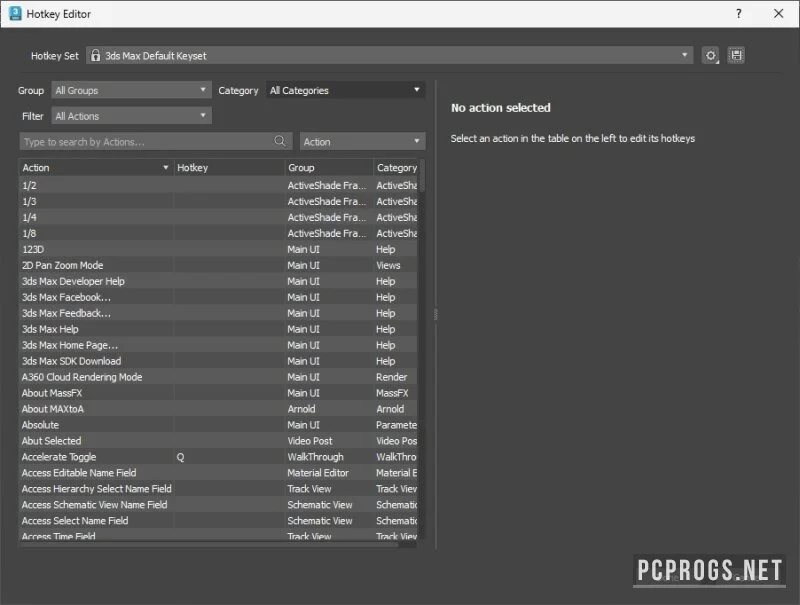Image resolution: width=800 pixels, height=605 pixels.
Task: Click the Render category cell
Action: 396,377
